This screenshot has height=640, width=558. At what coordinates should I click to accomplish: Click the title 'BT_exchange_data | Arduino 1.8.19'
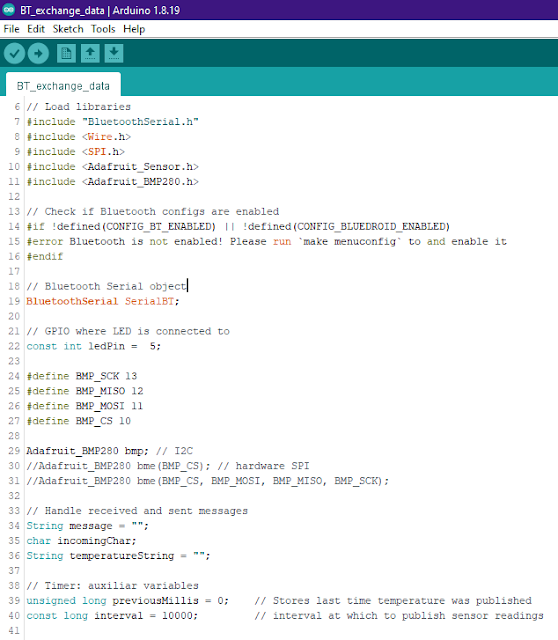pyautogui.click(x=100, y=10)
